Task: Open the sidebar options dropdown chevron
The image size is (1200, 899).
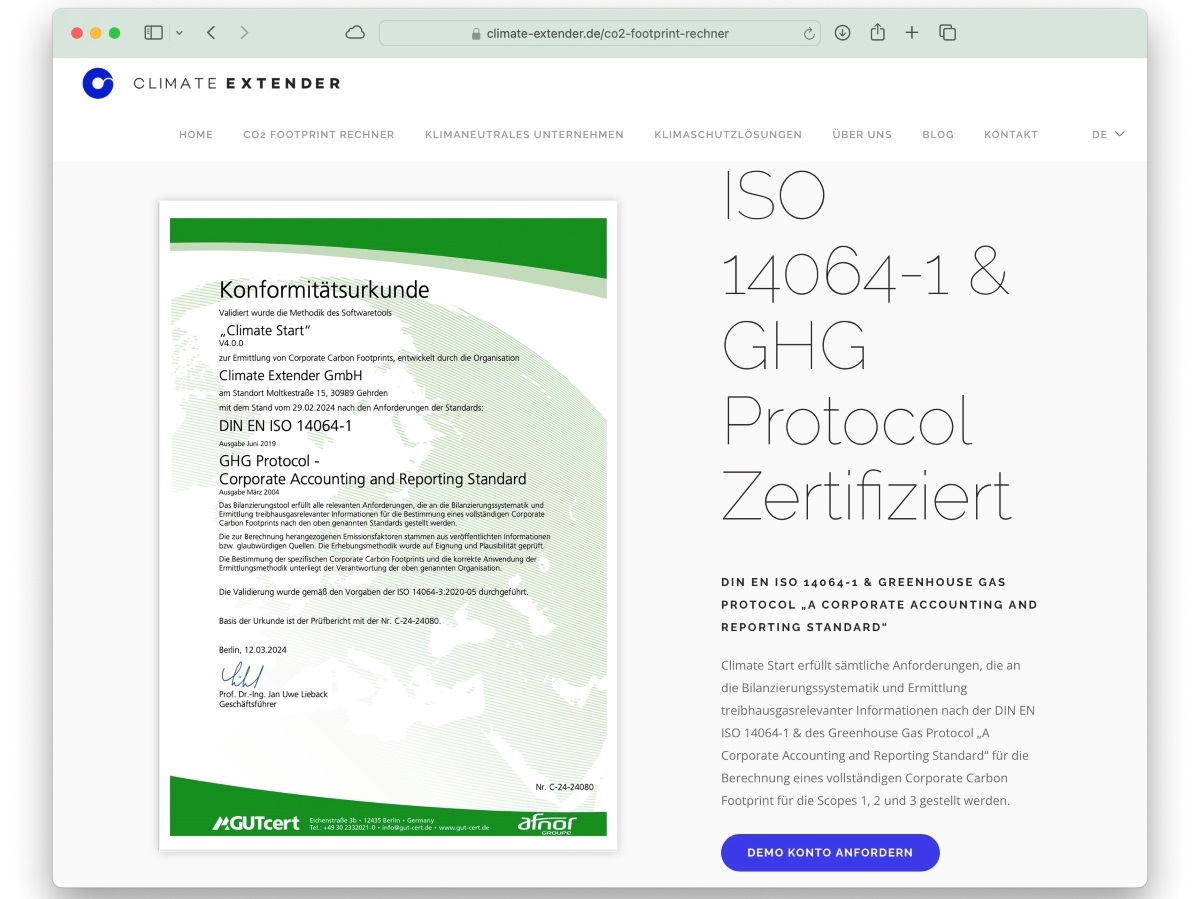Action: [179, 33]
